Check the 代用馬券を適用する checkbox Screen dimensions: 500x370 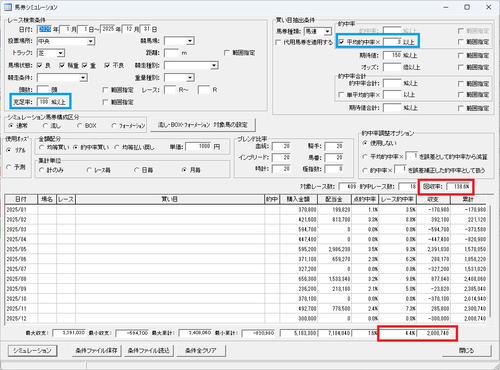(278, 42)
